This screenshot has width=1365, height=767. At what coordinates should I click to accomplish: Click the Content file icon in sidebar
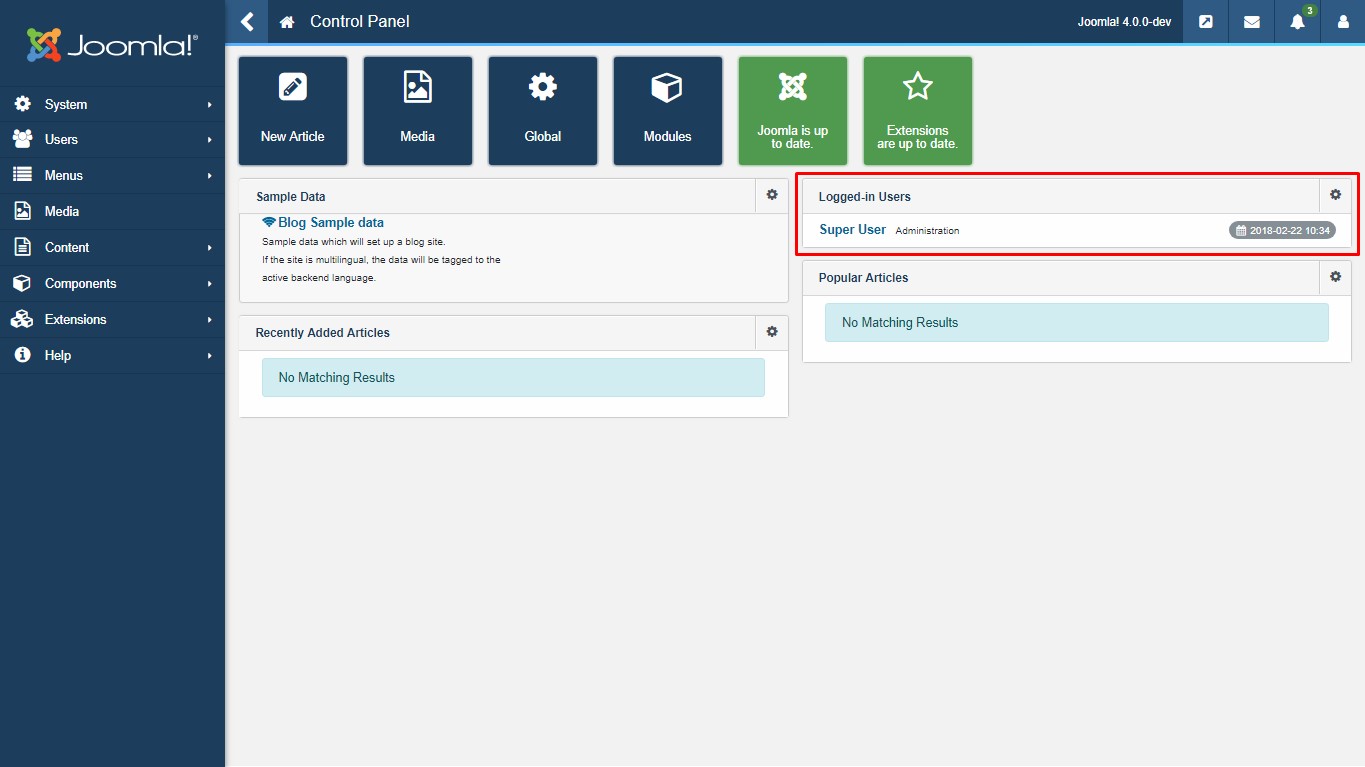pyautogui.click(x=22, y=247)
